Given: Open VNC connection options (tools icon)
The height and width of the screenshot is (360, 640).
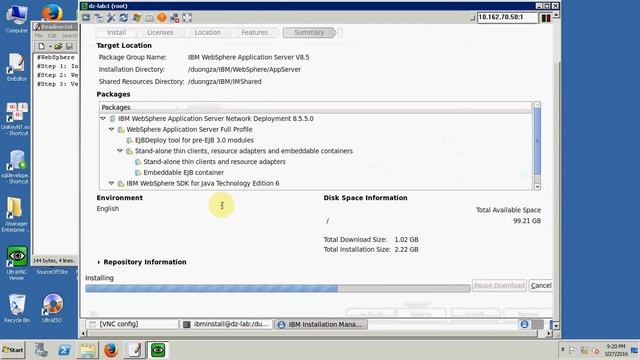Looking at the screenshot, I should (x=111, y=18).
